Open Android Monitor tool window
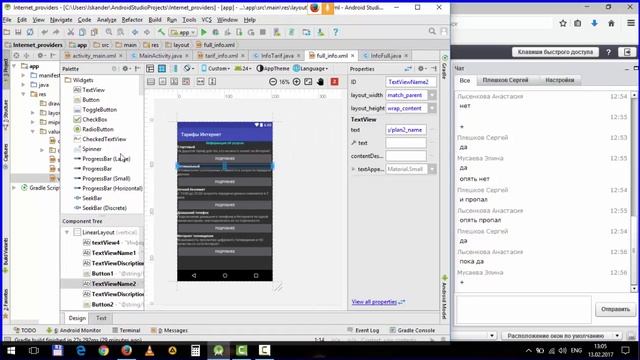The height and width of the screenshot is (360, 640). click(74, 330)
